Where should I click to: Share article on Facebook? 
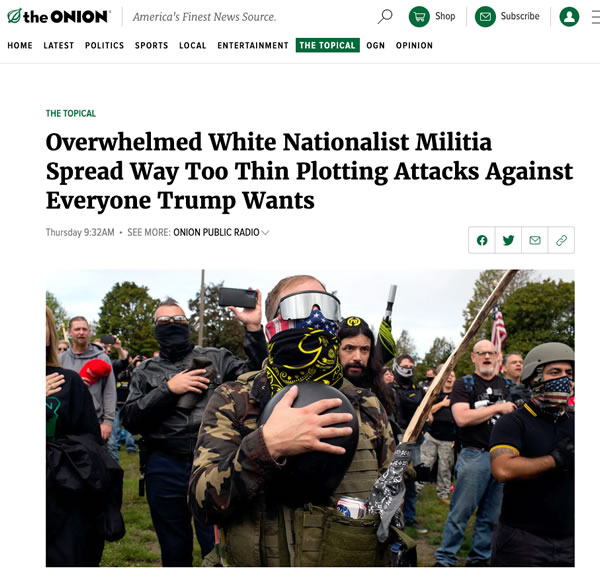click(482, 240)
